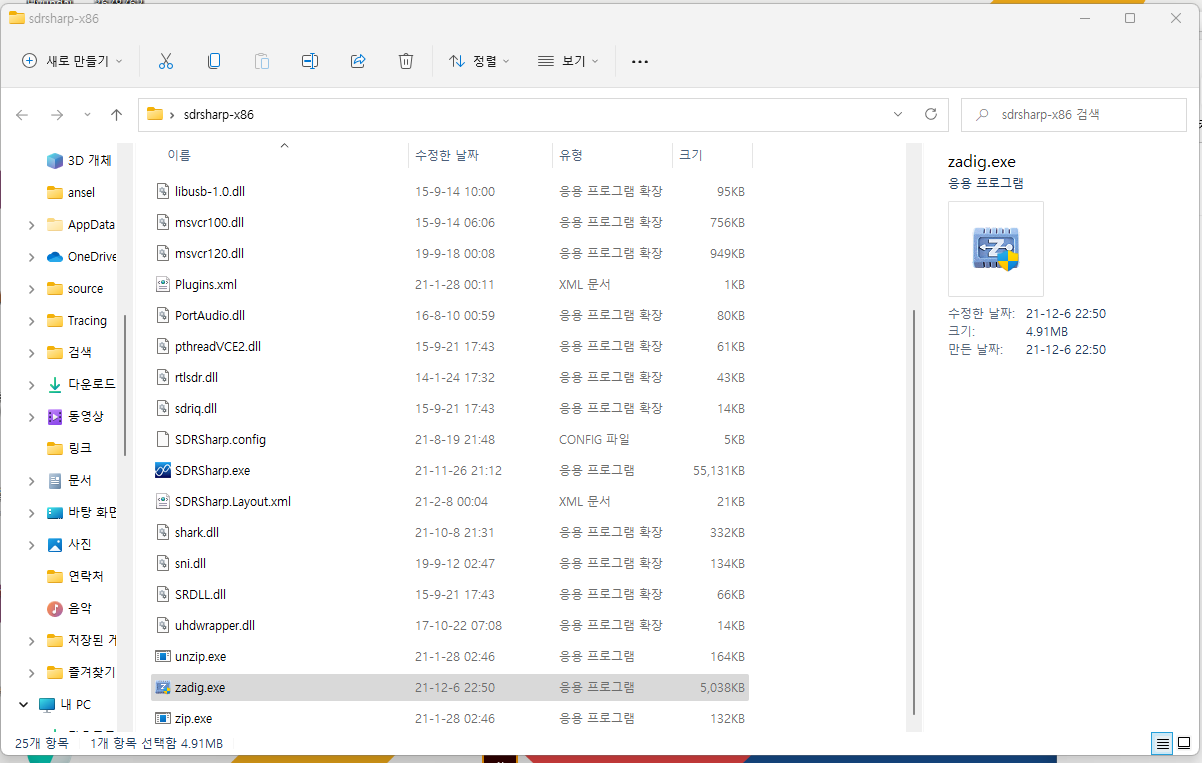
Task: Open recent locations chevron next to forward arrow
Action: [87, 115]
